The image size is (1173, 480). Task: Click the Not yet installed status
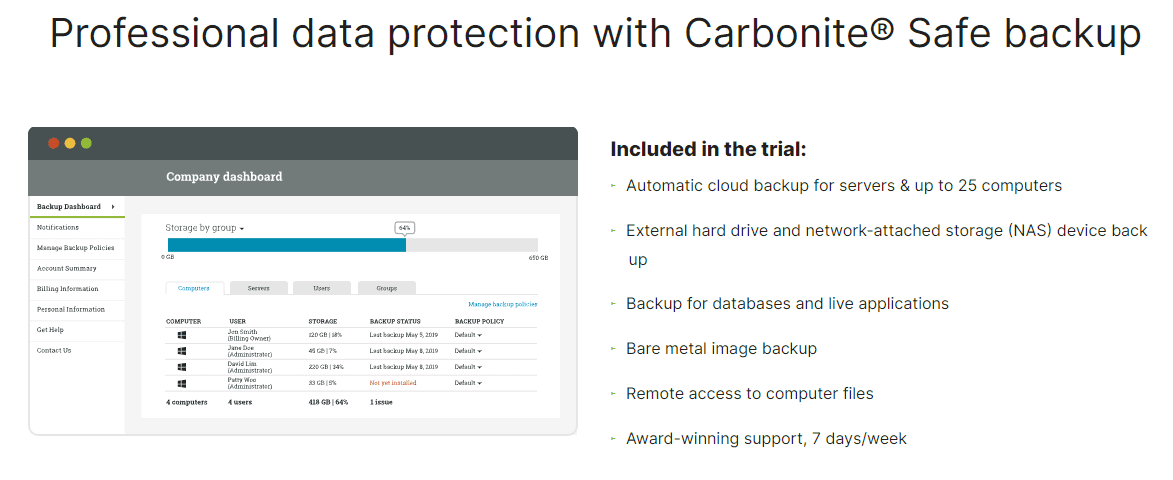click(393, 383)
